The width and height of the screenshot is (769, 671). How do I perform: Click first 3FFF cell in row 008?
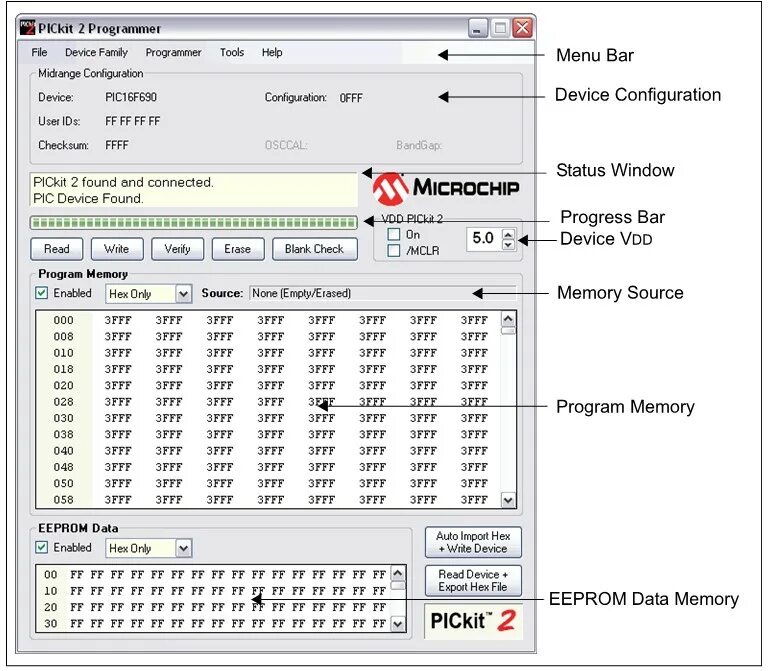pyautogui.click(x=118, y=336)
